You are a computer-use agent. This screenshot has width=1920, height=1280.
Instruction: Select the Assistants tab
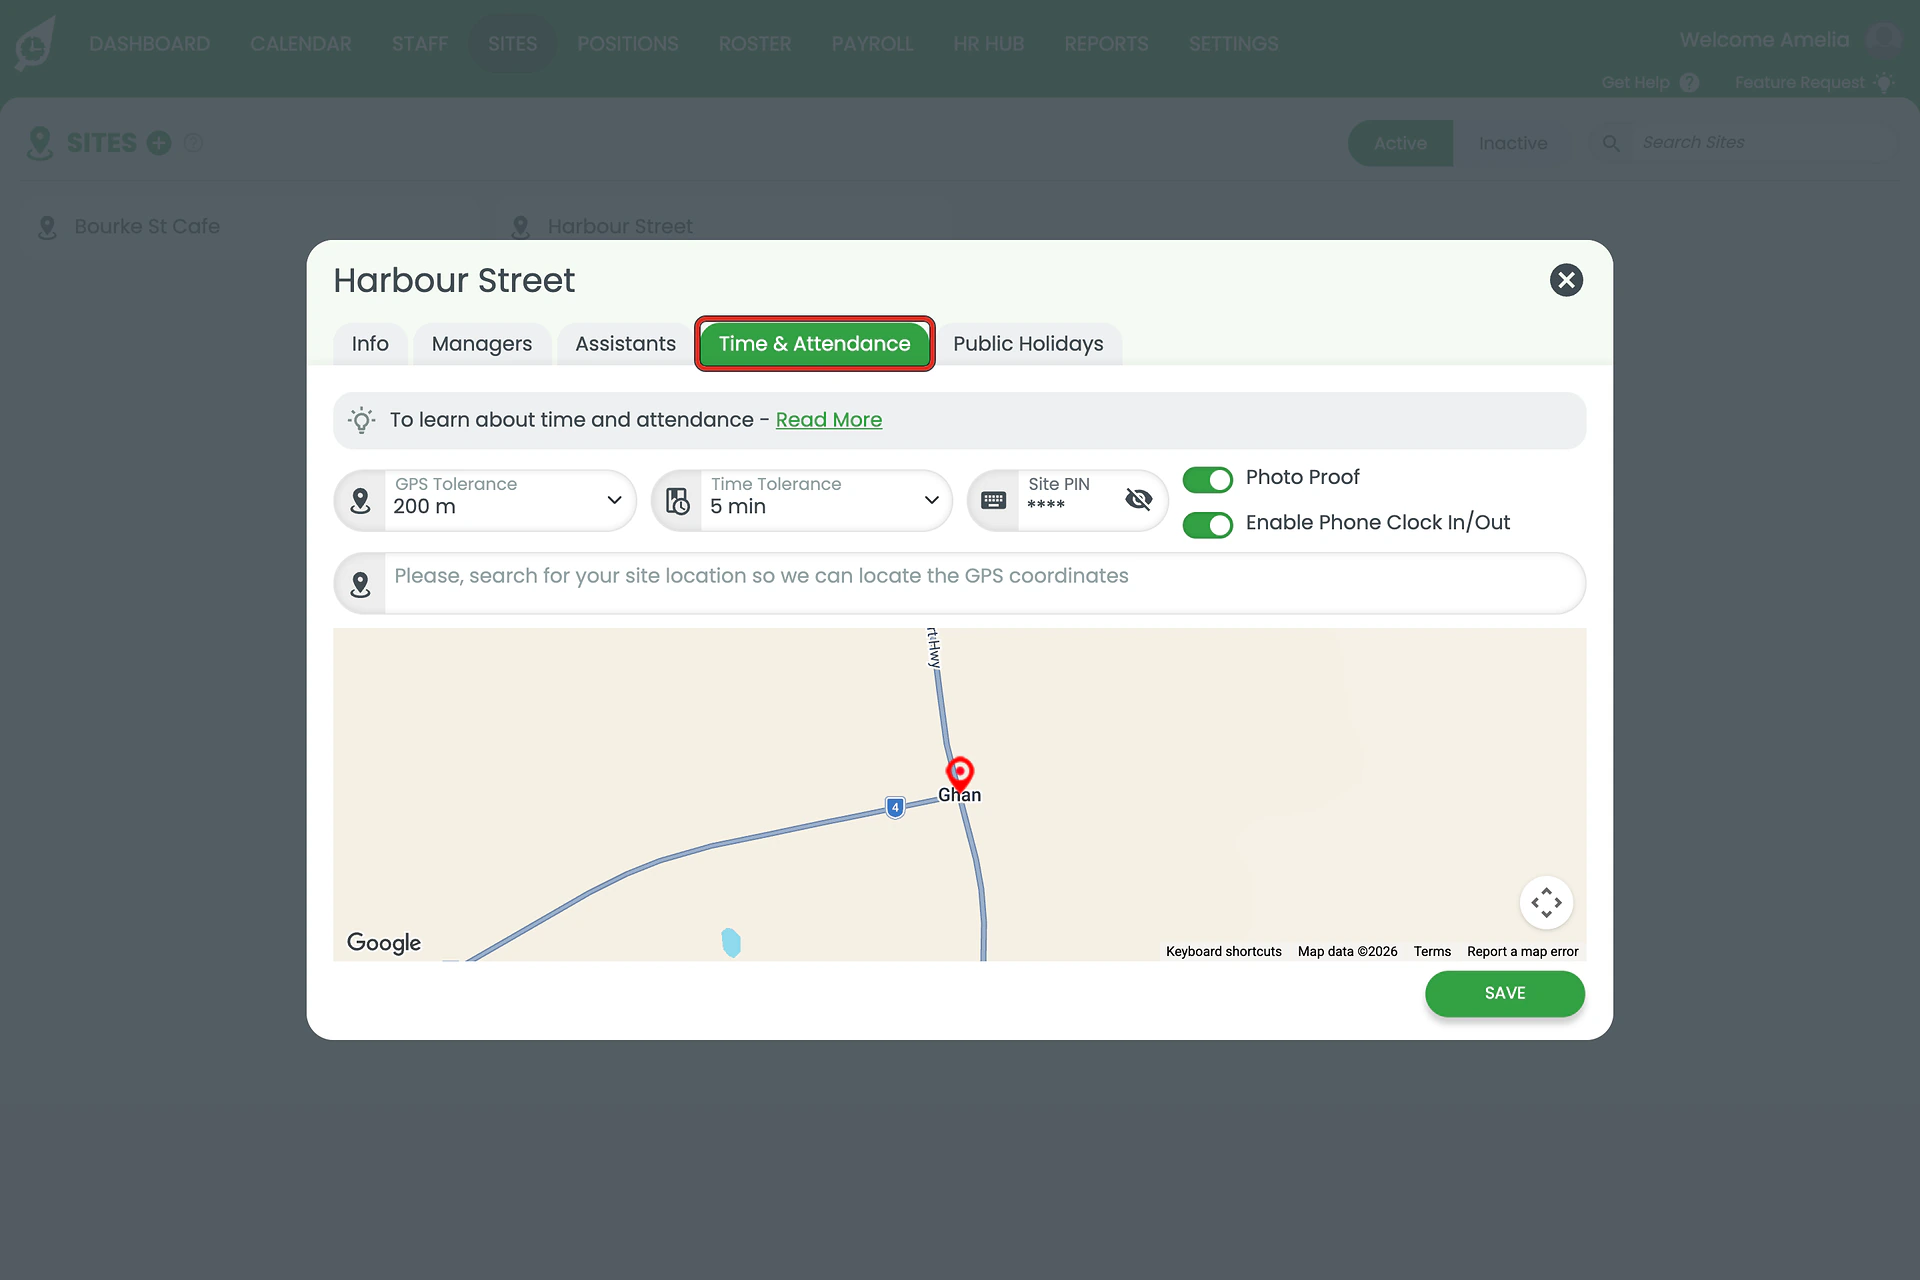click(x=625, y=344)
